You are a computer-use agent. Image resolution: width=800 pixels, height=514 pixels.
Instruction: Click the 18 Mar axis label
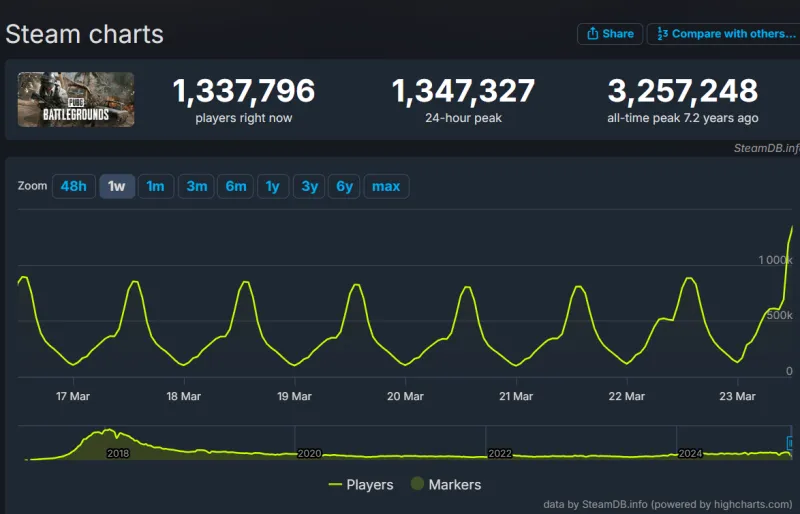[184, 396]
